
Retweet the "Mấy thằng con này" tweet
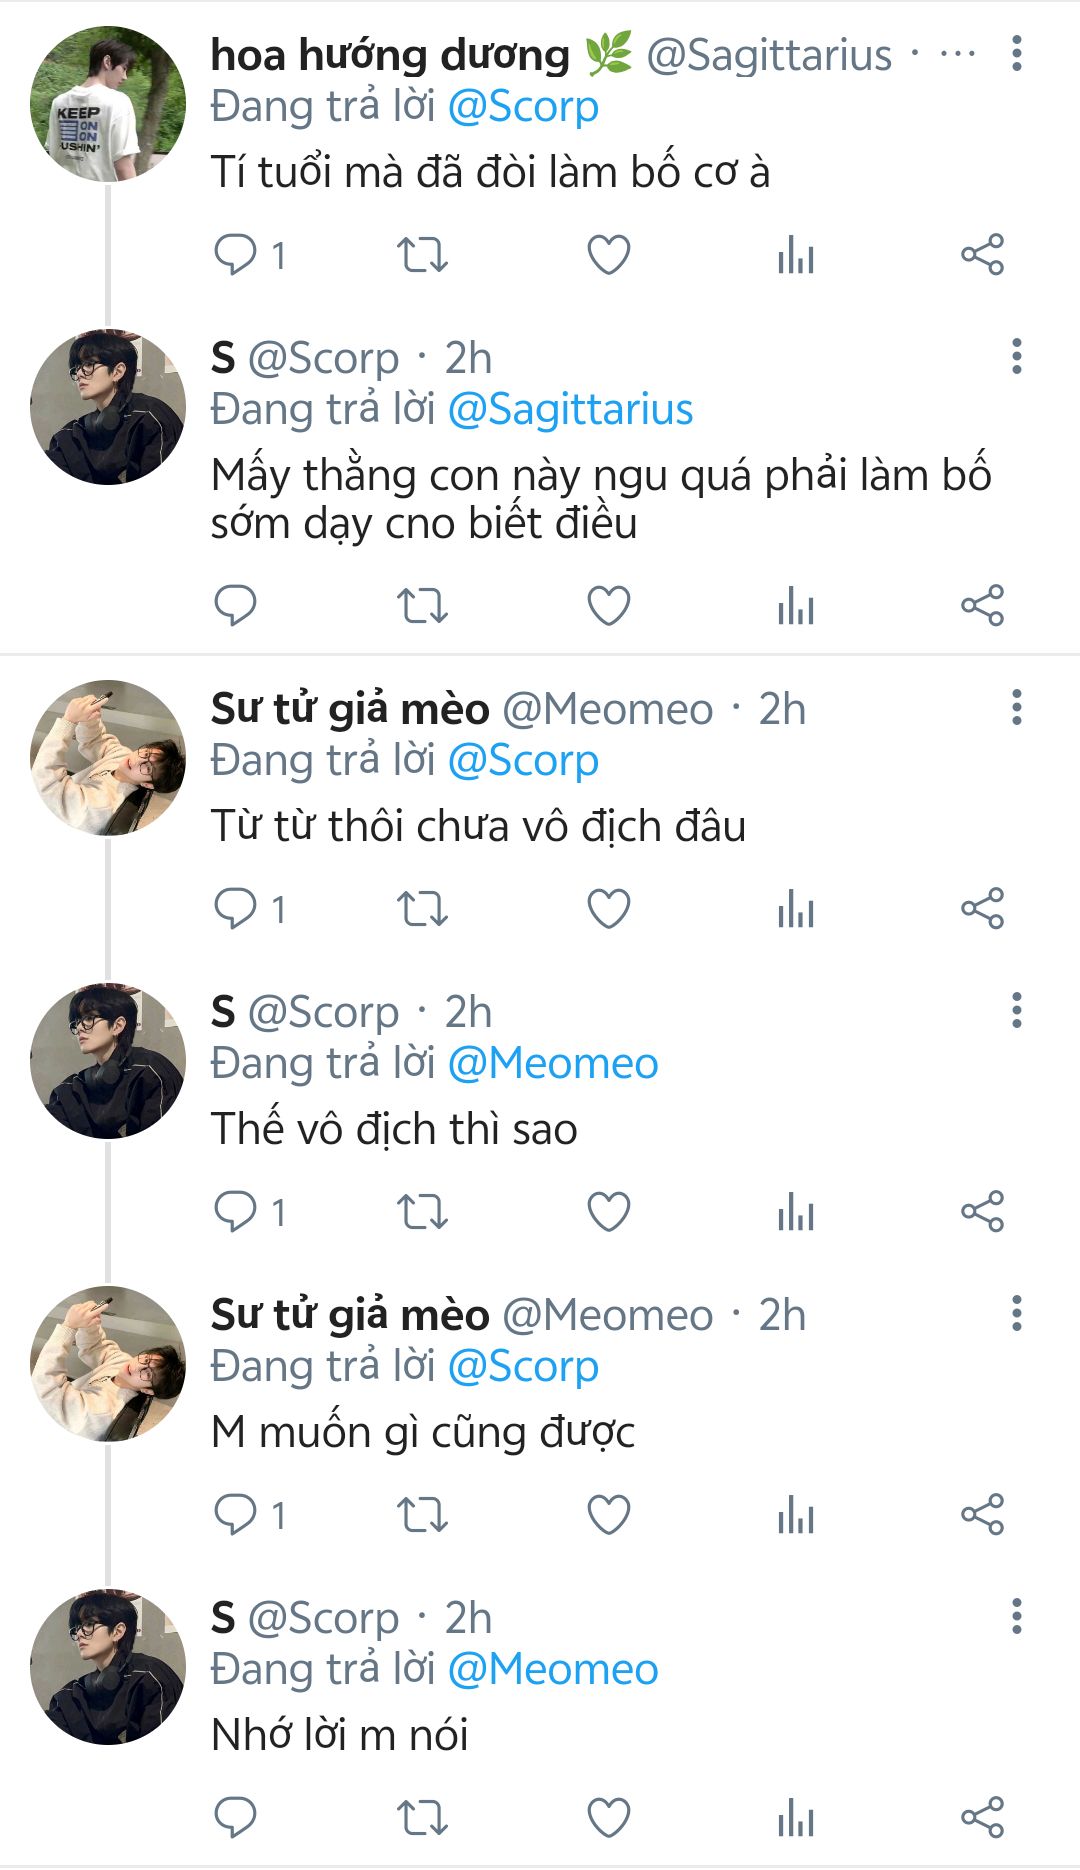pyautogui.click(x=422, y=606)
